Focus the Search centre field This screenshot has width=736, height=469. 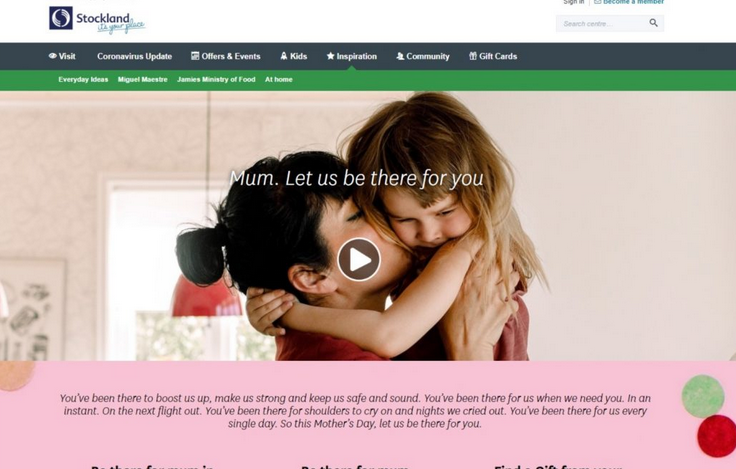610,23
